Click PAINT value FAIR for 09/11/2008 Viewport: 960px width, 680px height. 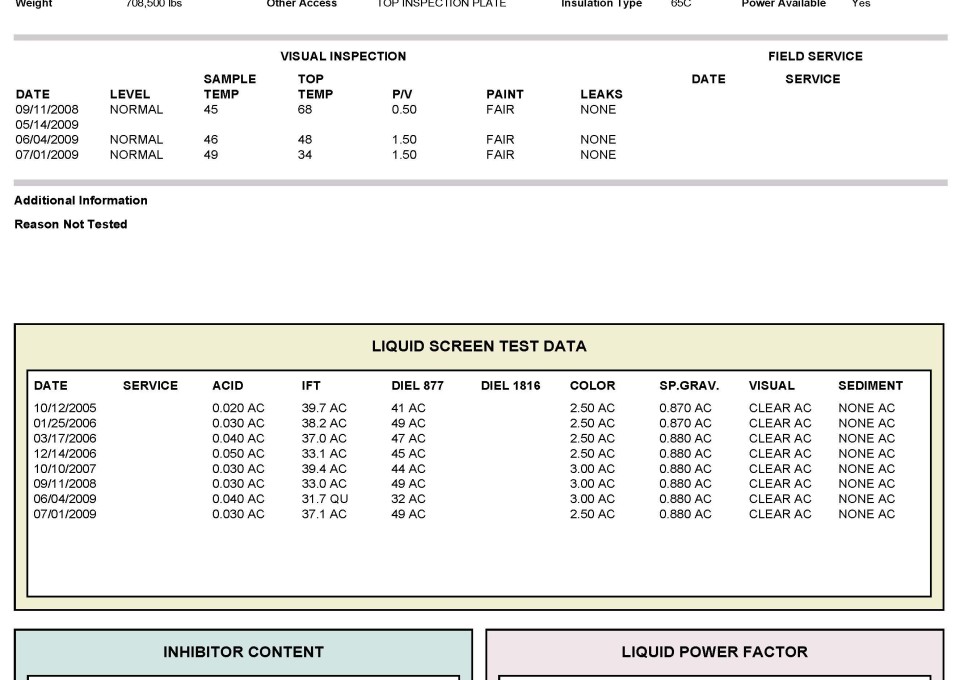pos(500,110)
